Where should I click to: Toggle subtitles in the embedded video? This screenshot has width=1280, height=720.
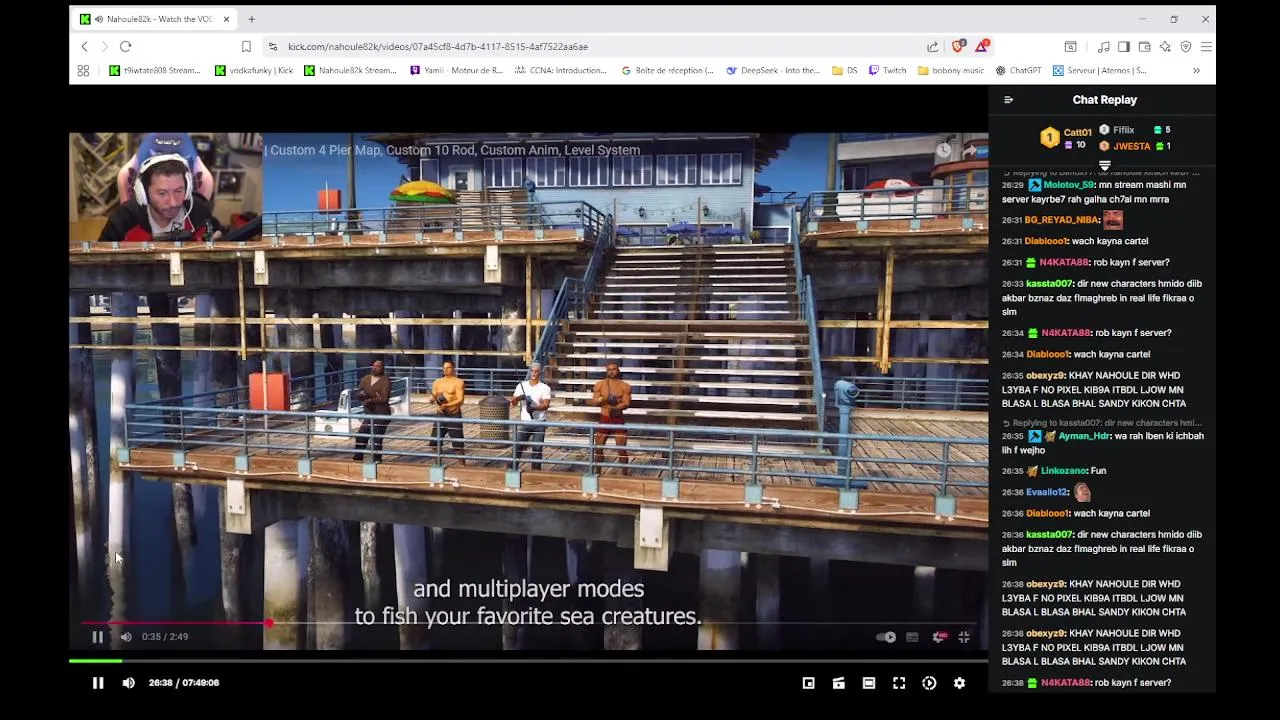[x=912, y=637]
